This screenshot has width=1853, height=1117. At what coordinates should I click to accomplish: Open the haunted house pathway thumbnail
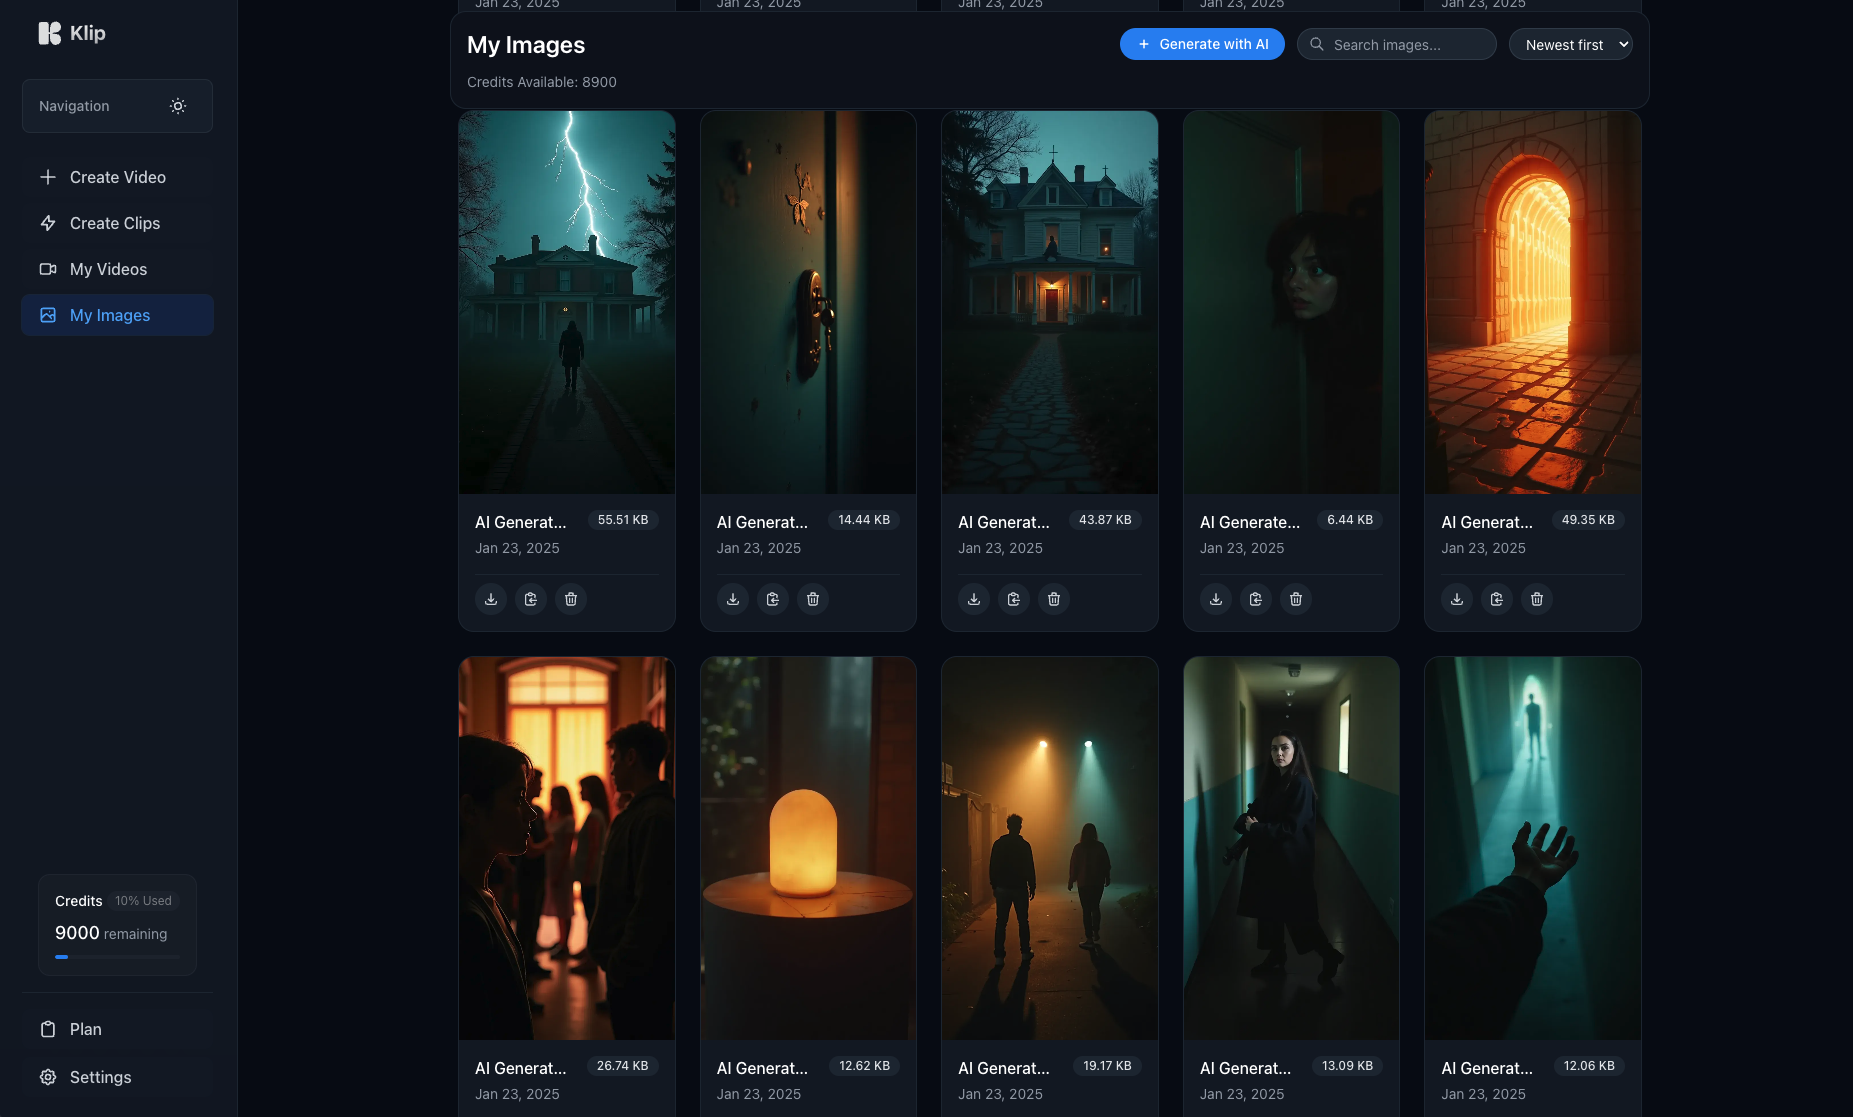[1050, 302]
